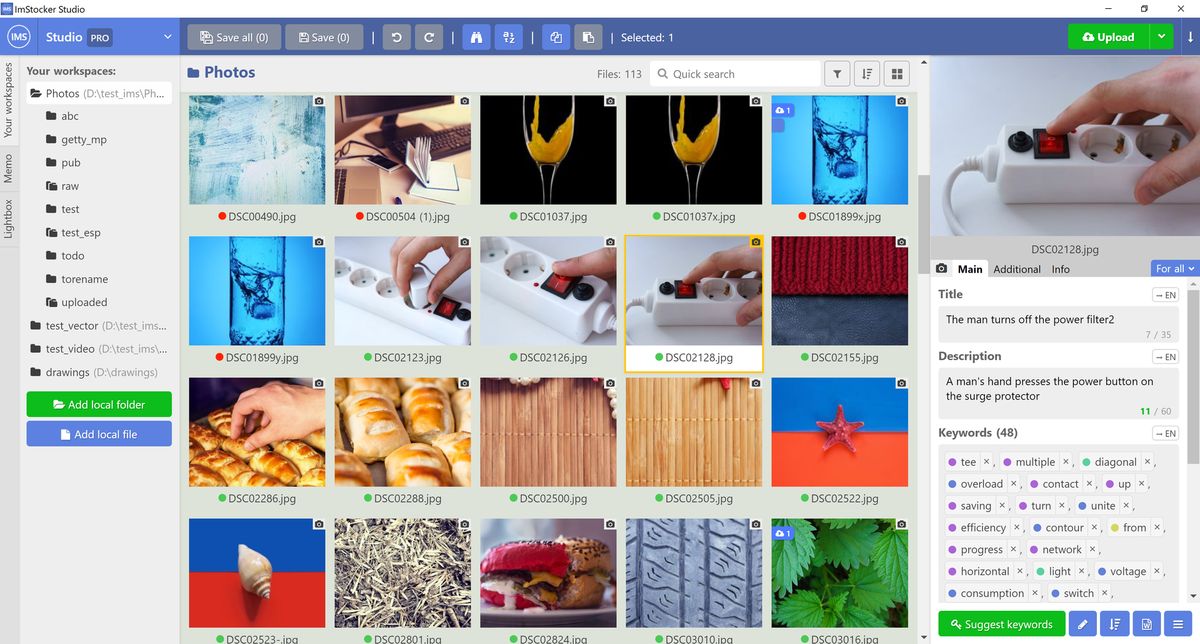Image resolution: width=1200 pixels, height=644 pixels.
Task: Switch to the Additional tab
Action: pos(1016,269)
